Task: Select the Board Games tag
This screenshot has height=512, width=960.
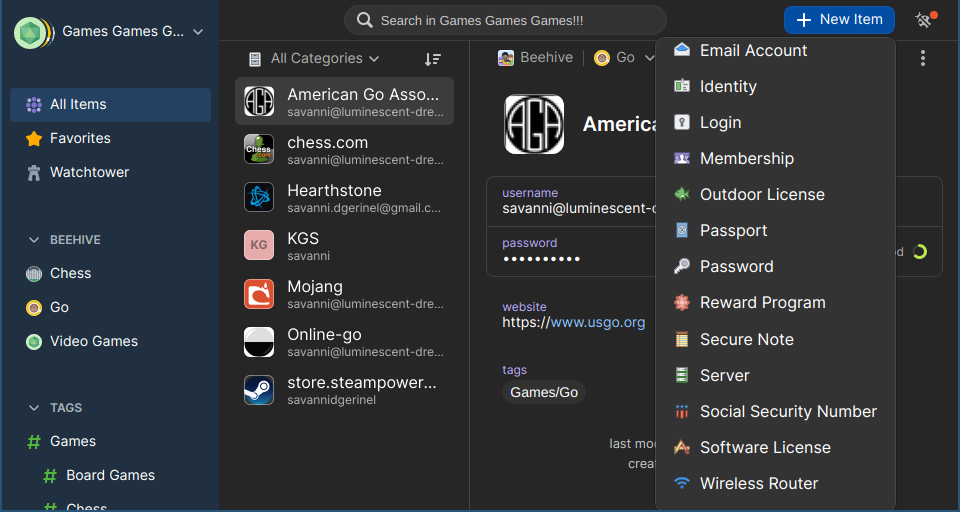Action: [x=110, y=476]
